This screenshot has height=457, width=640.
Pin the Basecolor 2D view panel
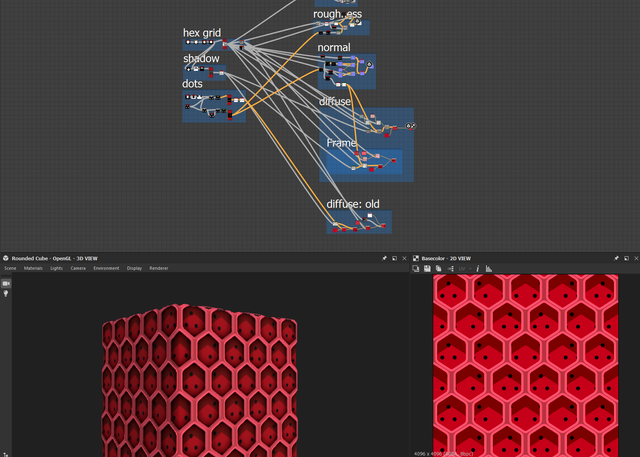point(615,258)
